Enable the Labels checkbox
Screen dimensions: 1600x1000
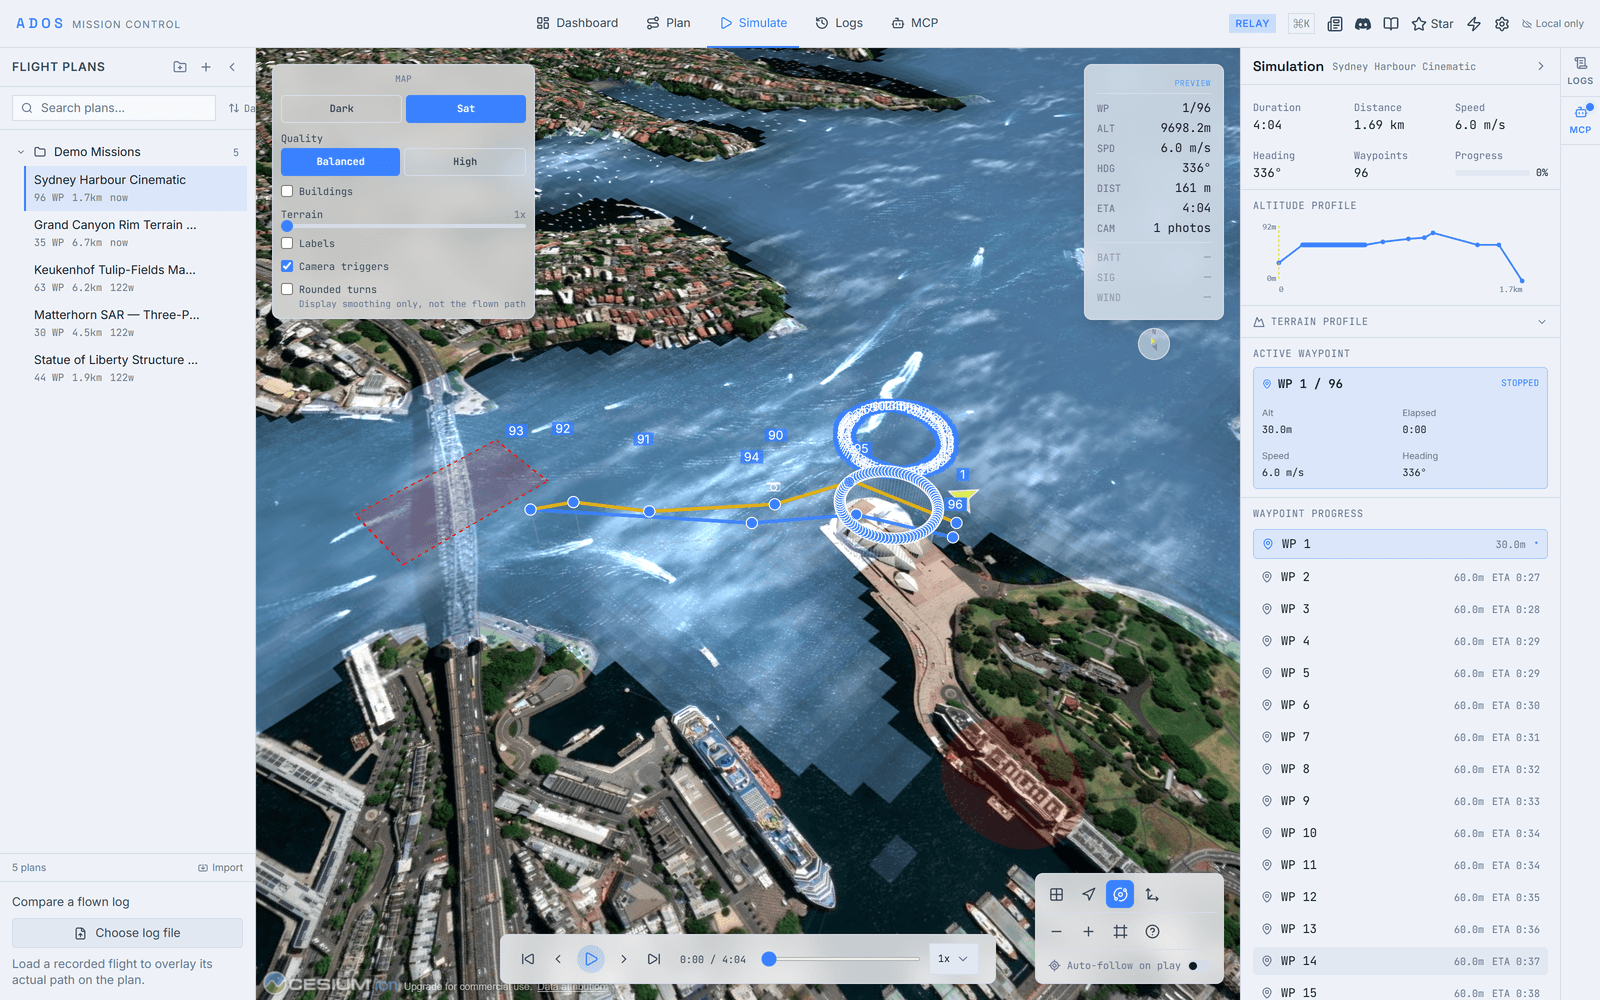tap(287, 243)
